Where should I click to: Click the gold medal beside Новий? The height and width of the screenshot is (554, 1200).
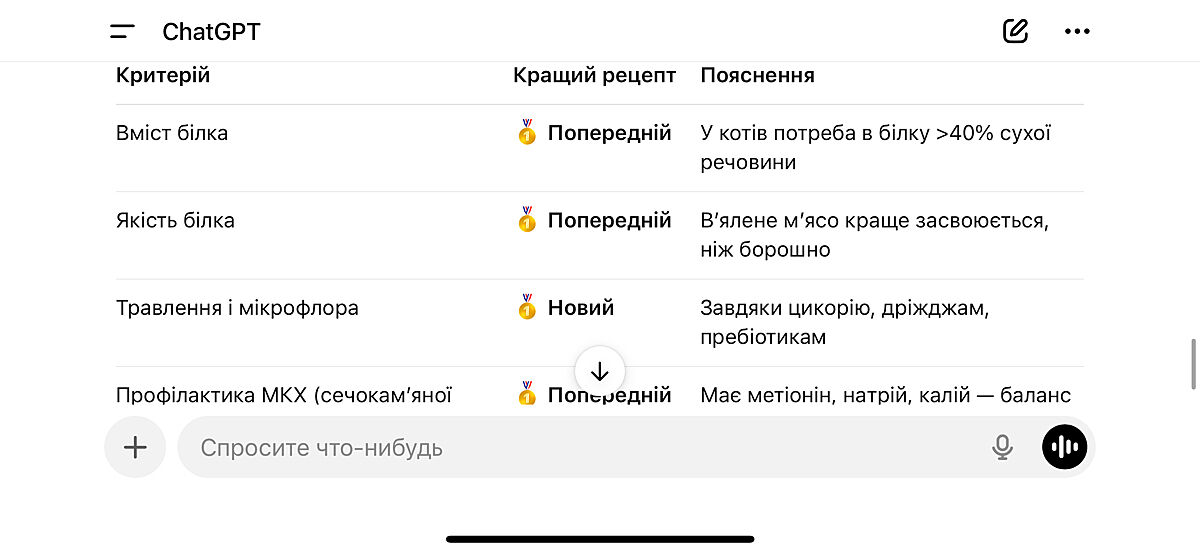[x=527, y=308]
